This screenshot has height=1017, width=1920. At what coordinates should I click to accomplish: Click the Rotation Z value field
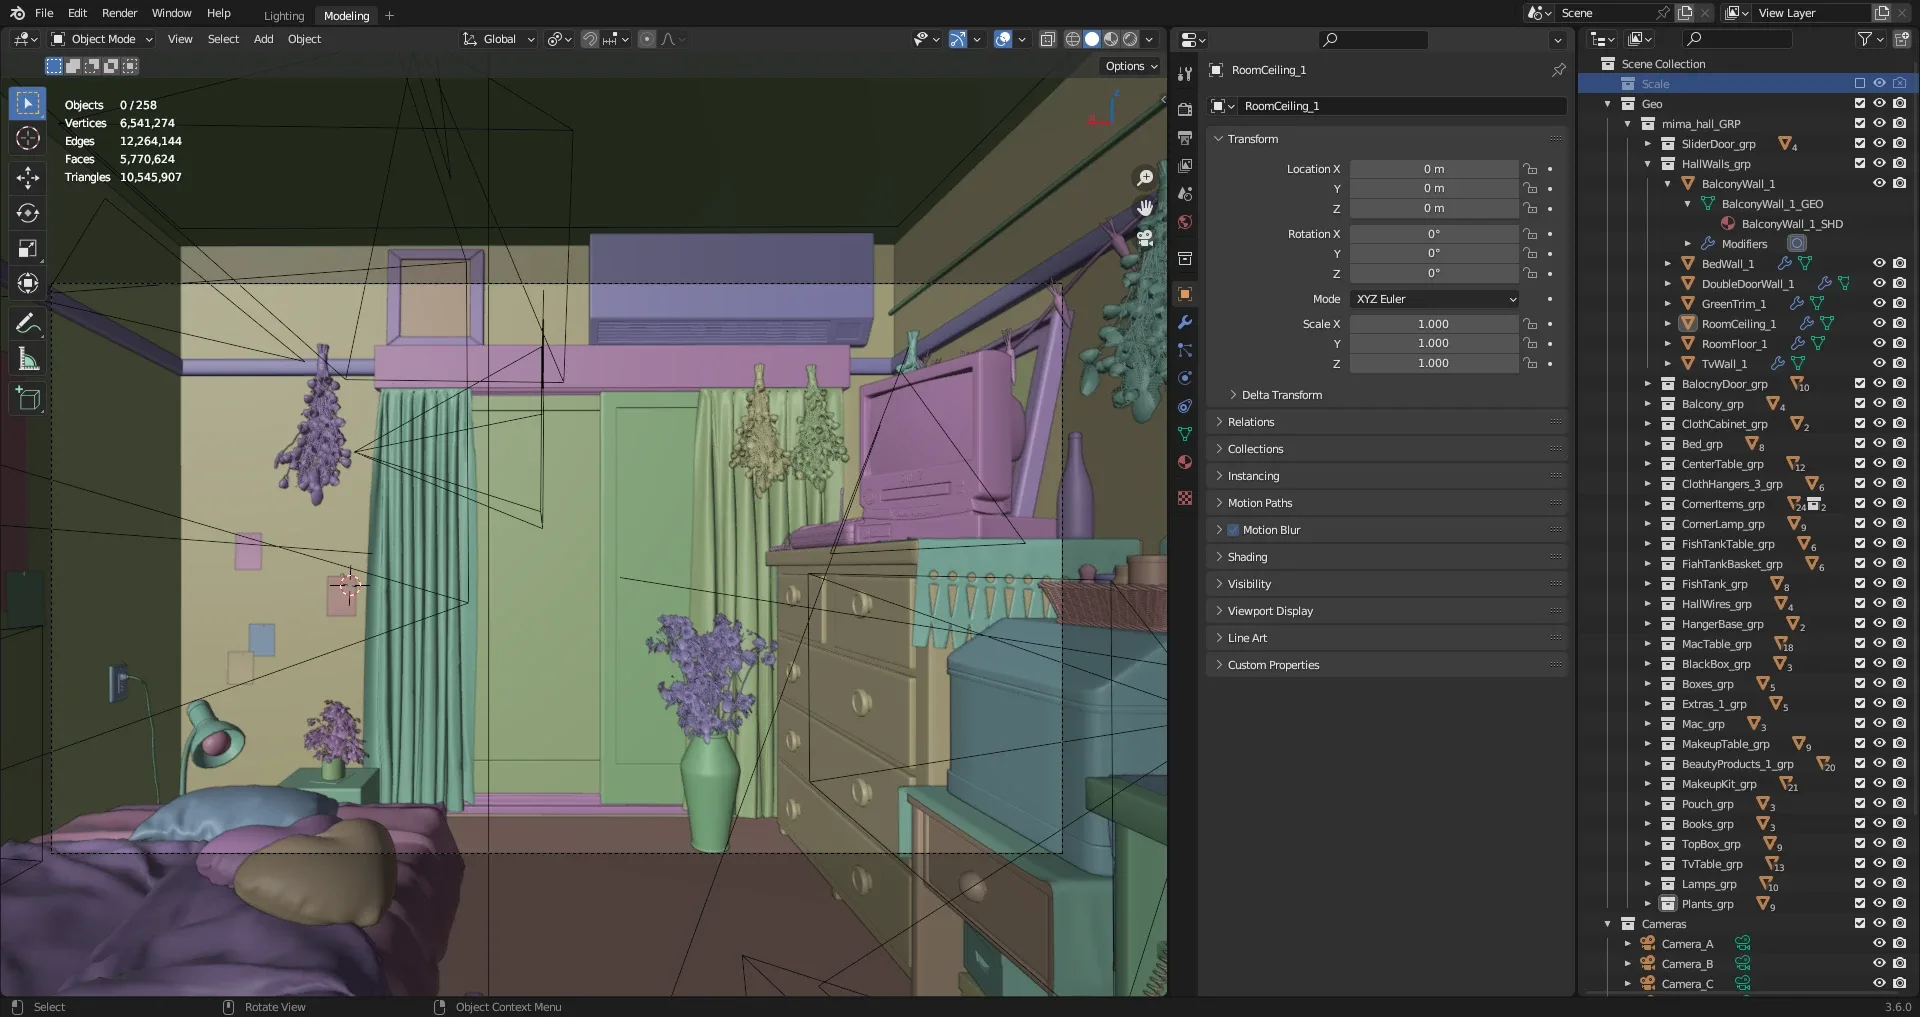(1433, 273)
